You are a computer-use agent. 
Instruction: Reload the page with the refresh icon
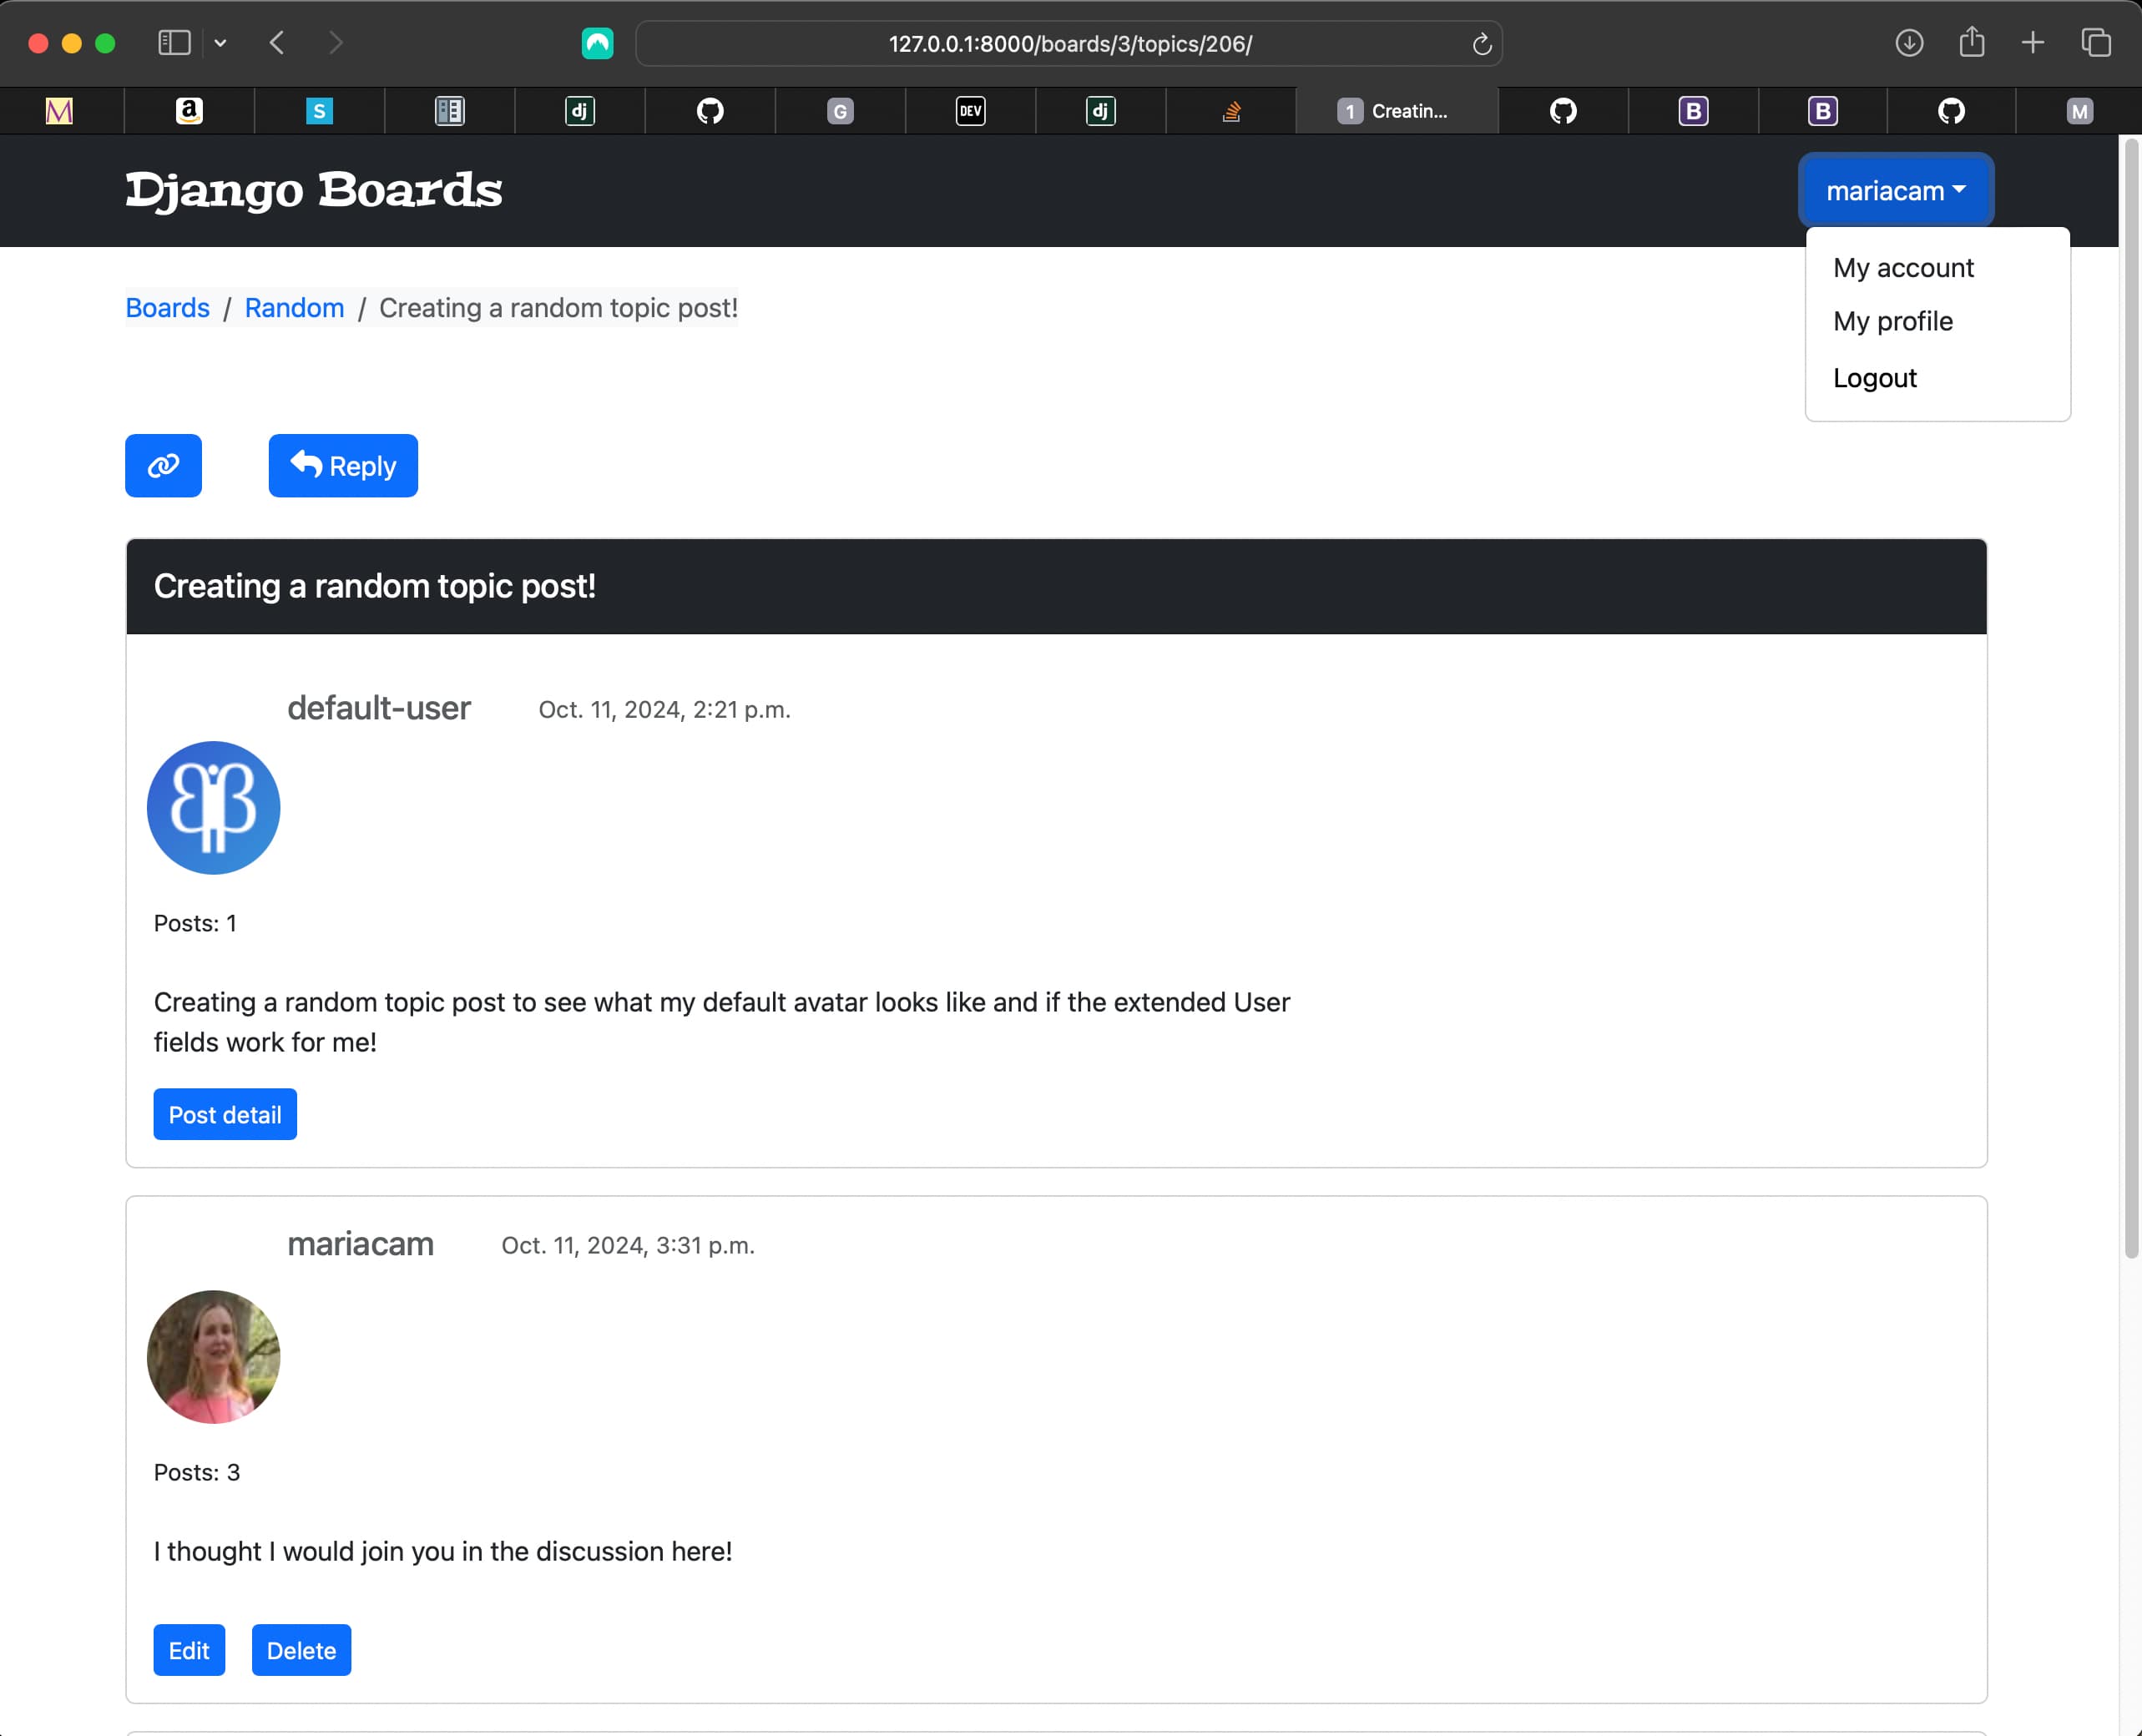tap(1481, 44)
